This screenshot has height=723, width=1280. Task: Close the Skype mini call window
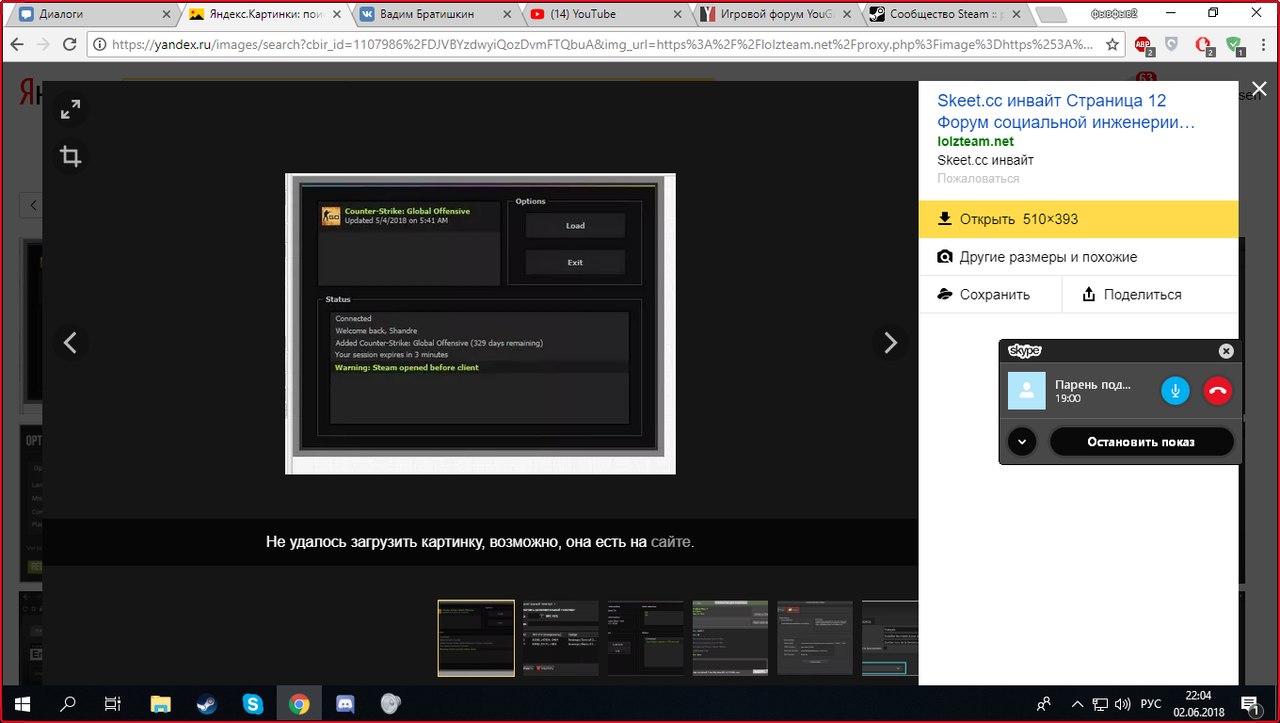coord(1226,351)
